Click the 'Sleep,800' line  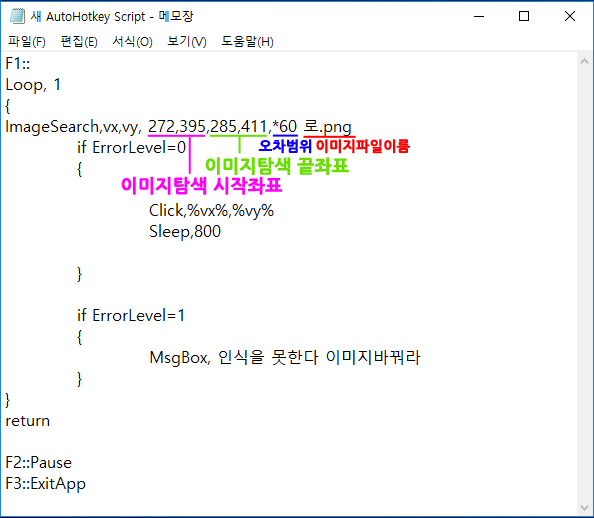[185, 232]
